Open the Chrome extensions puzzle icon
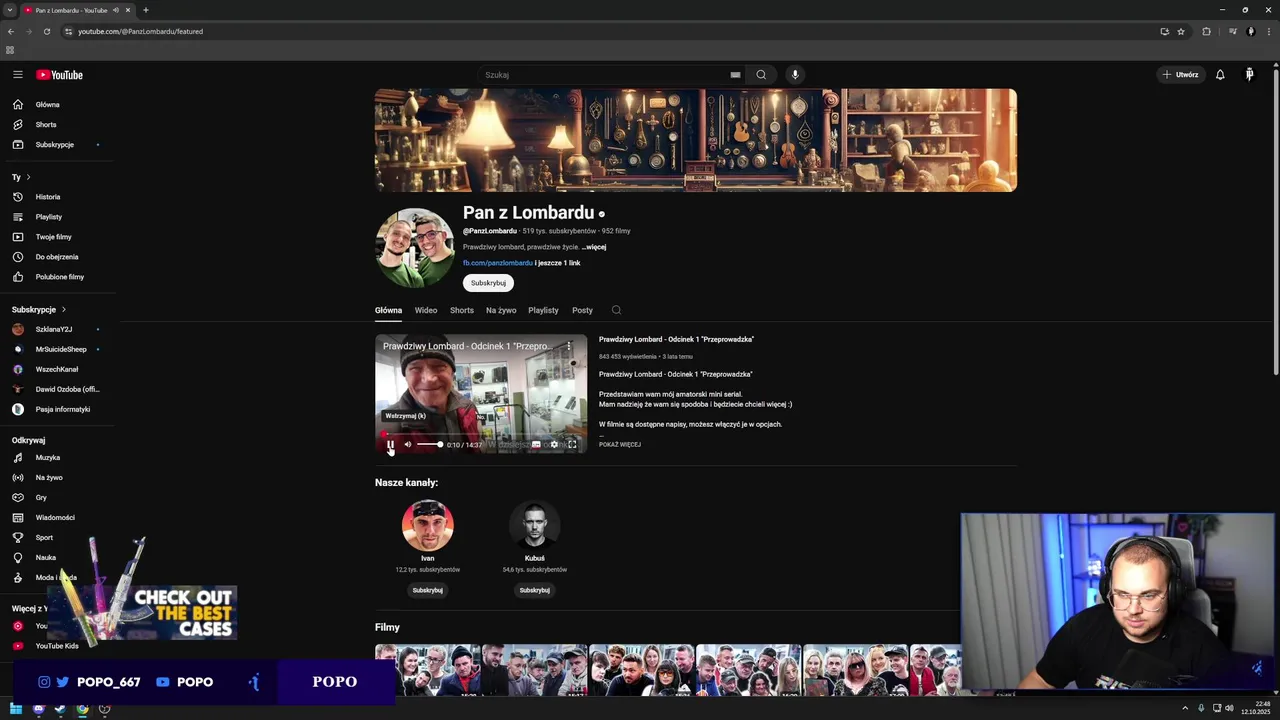1280x720 pixels. click(1206, 31)
